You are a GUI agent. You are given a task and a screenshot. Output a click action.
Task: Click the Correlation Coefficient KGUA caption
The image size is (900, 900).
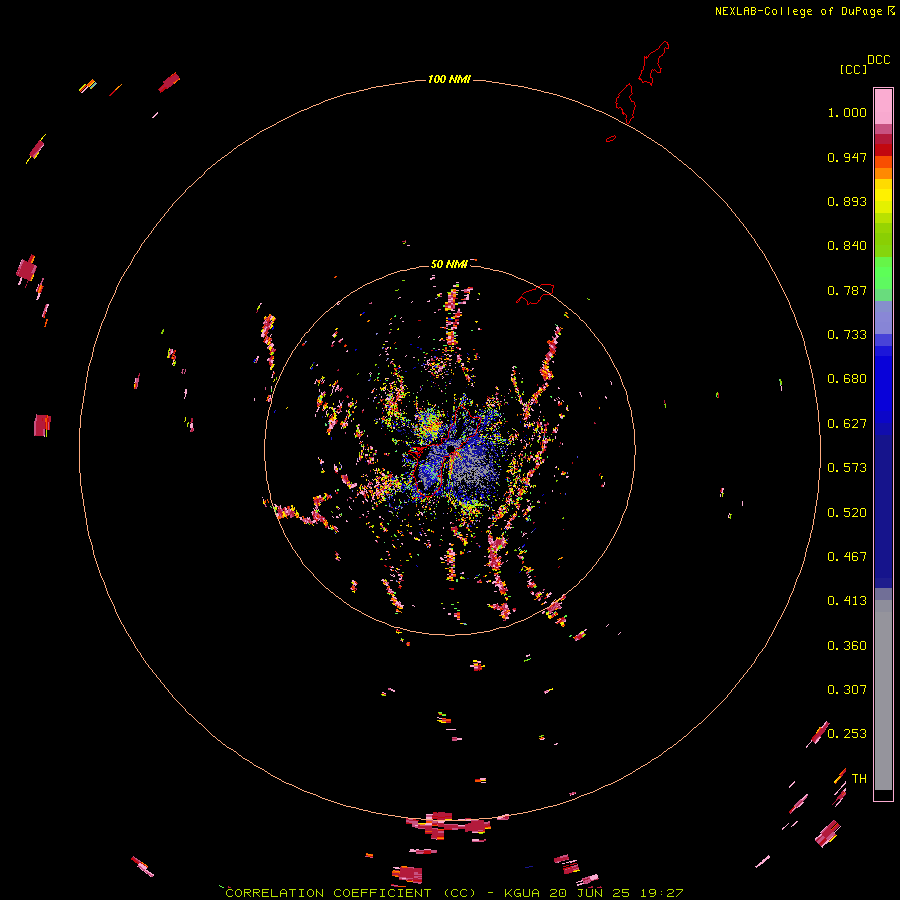[x=454, y=893]
